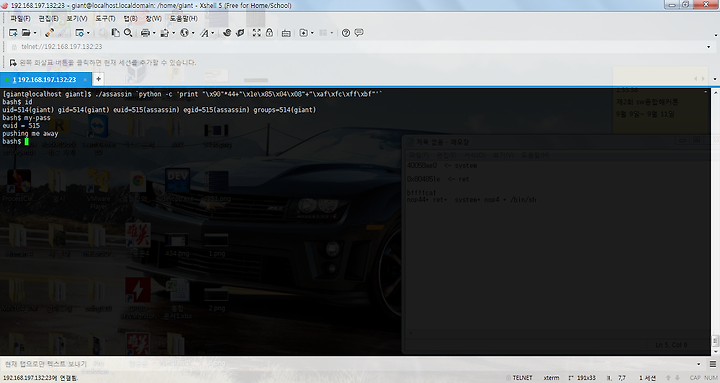Click the Font toolbar icon
This screenshot has width=720, height=383.
tap(204, 33)
